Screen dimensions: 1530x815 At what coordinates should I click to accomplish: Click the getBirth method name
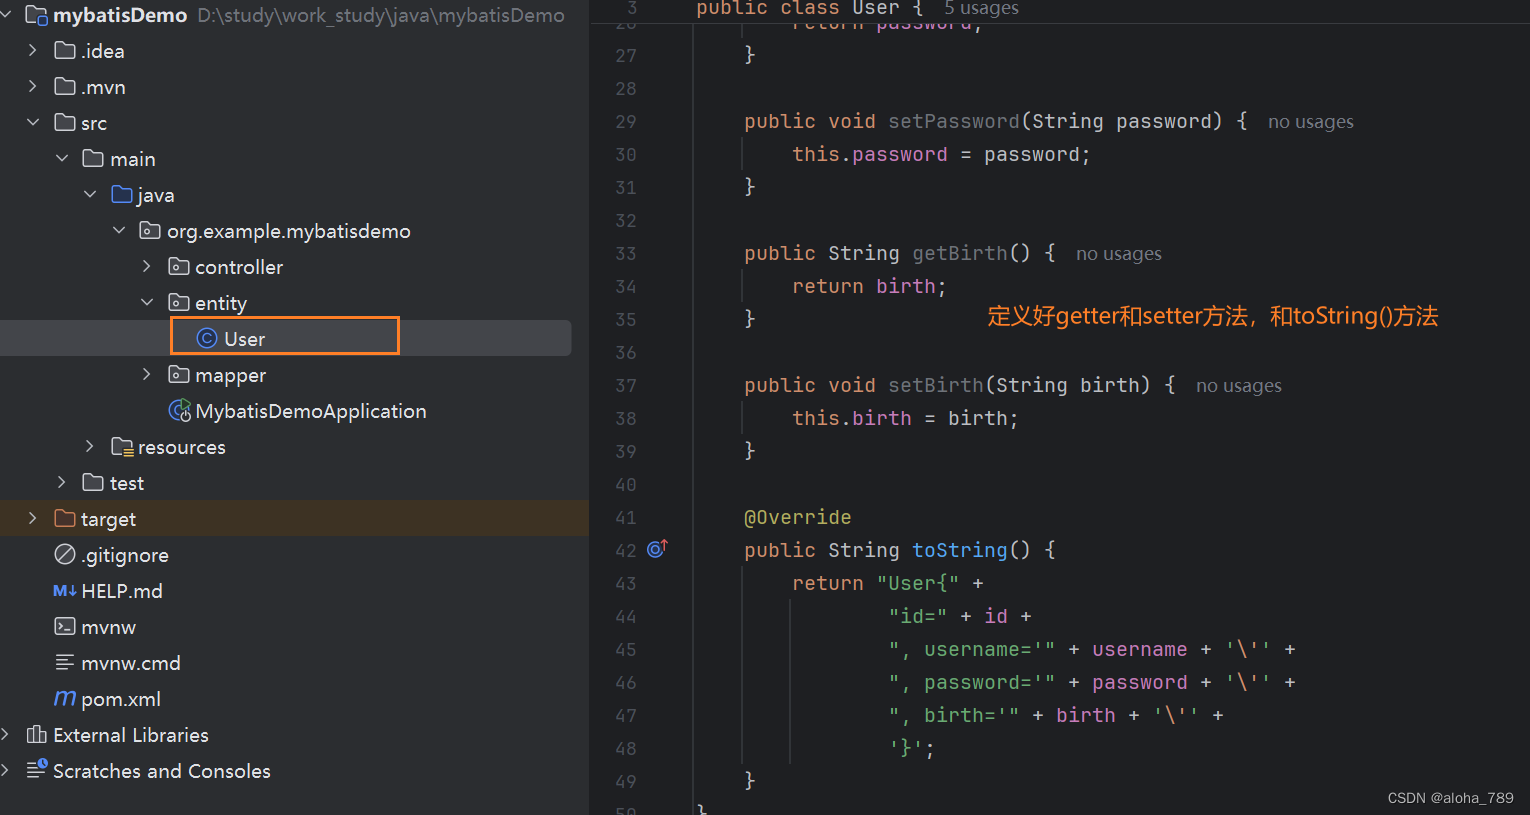960,253
